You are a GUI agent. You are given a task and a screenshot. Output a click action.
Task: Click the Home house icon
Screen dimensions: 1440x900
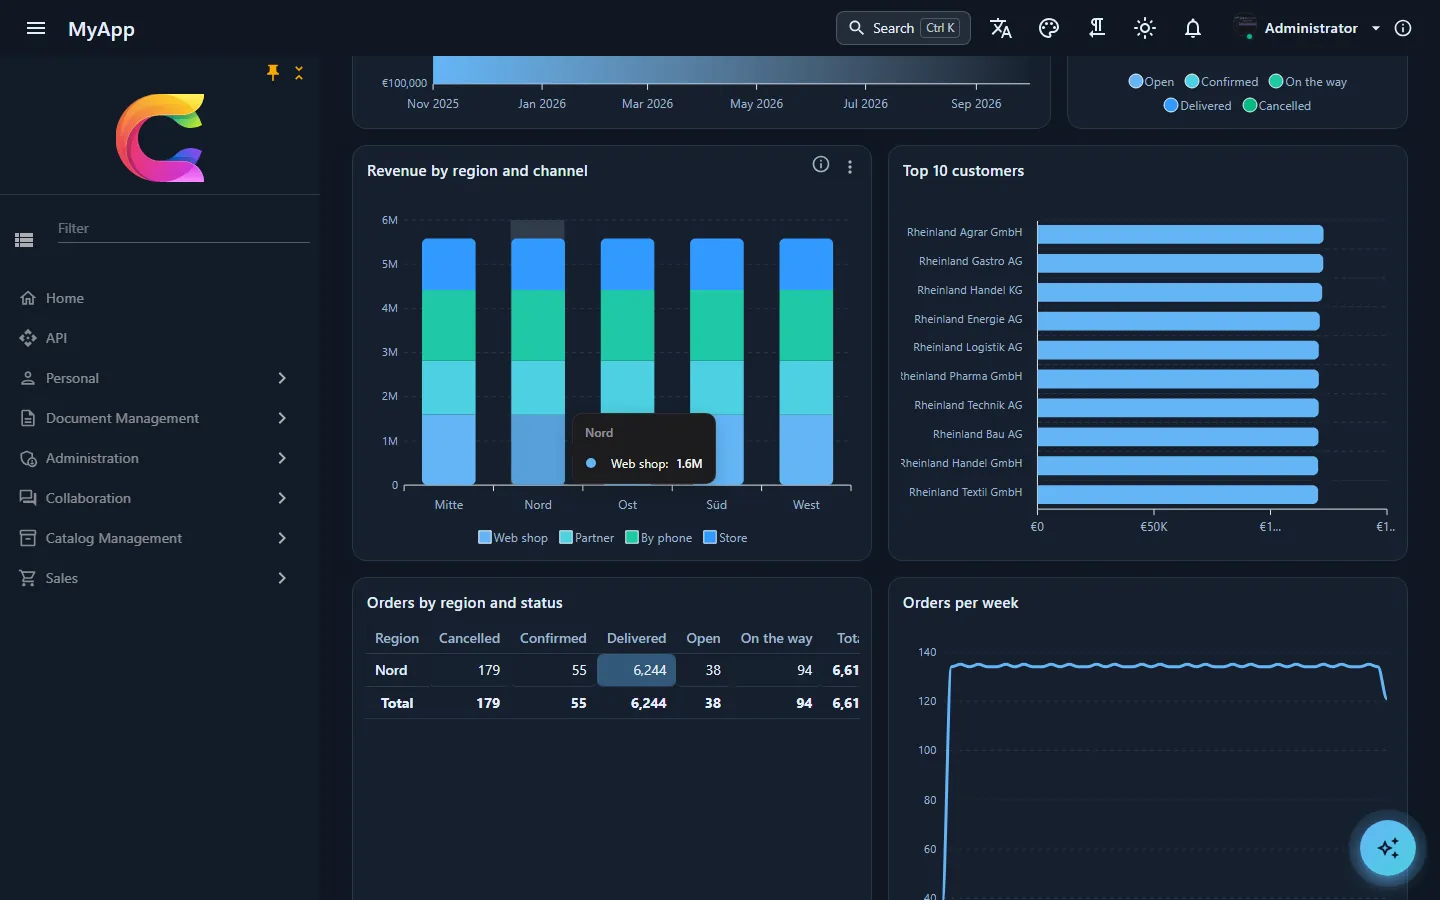point(28,298)
